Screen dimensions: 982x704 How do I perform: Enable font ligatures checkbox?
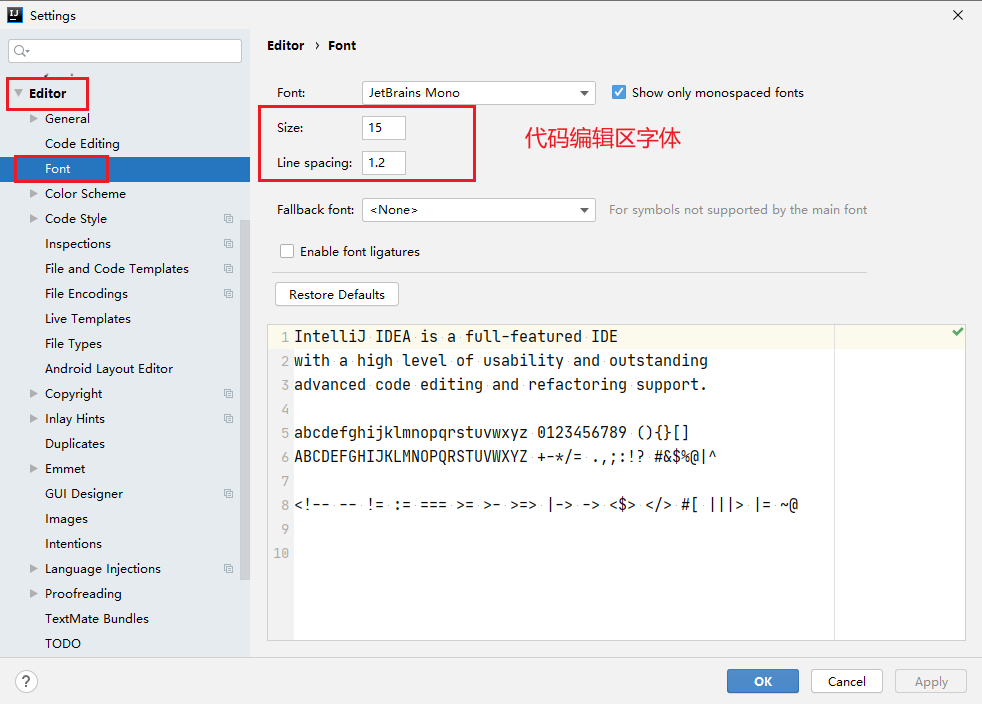click(287, 251)
